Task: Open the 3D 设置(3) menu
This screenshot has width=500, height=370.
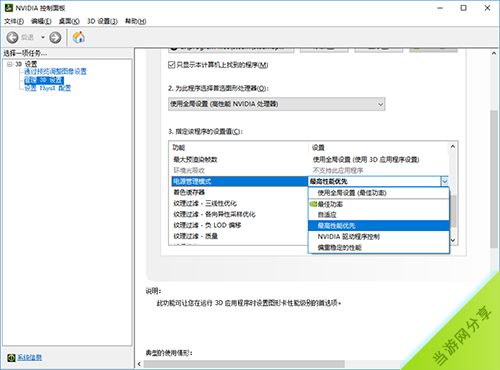Action: [102, 21]
